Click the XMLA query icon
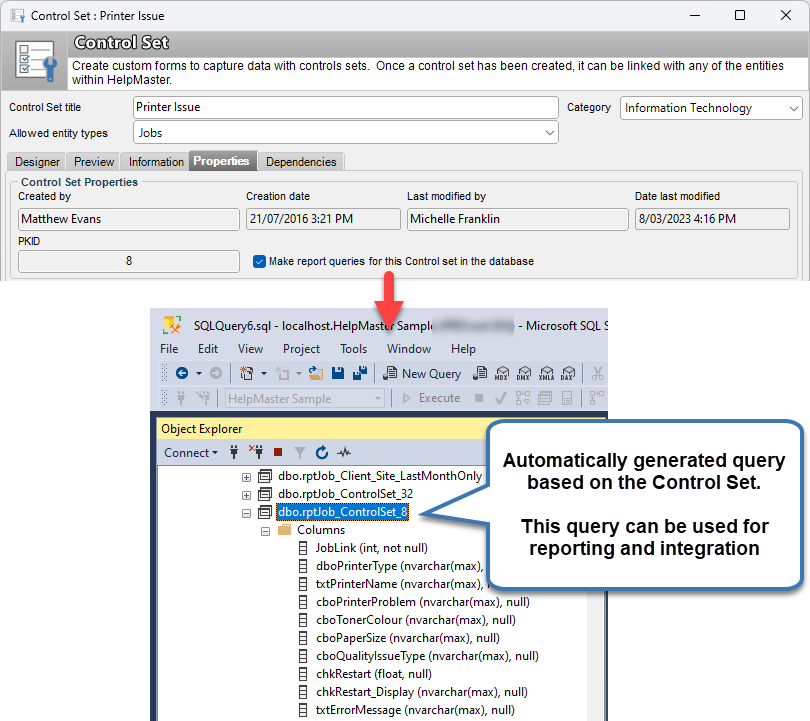The width and height of the screenshot is (810, 721). (x=546, y=373)
